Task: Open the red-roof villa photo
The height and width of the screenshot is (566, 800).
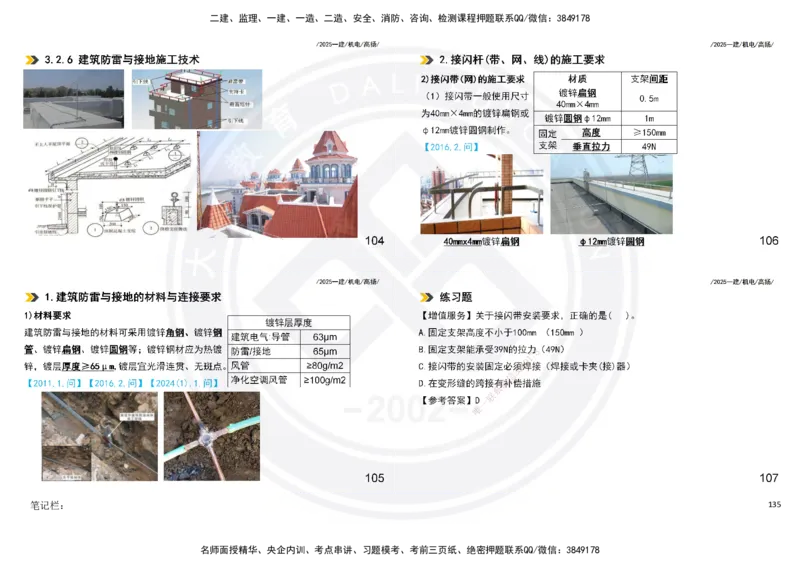Action: coord(277,184)
